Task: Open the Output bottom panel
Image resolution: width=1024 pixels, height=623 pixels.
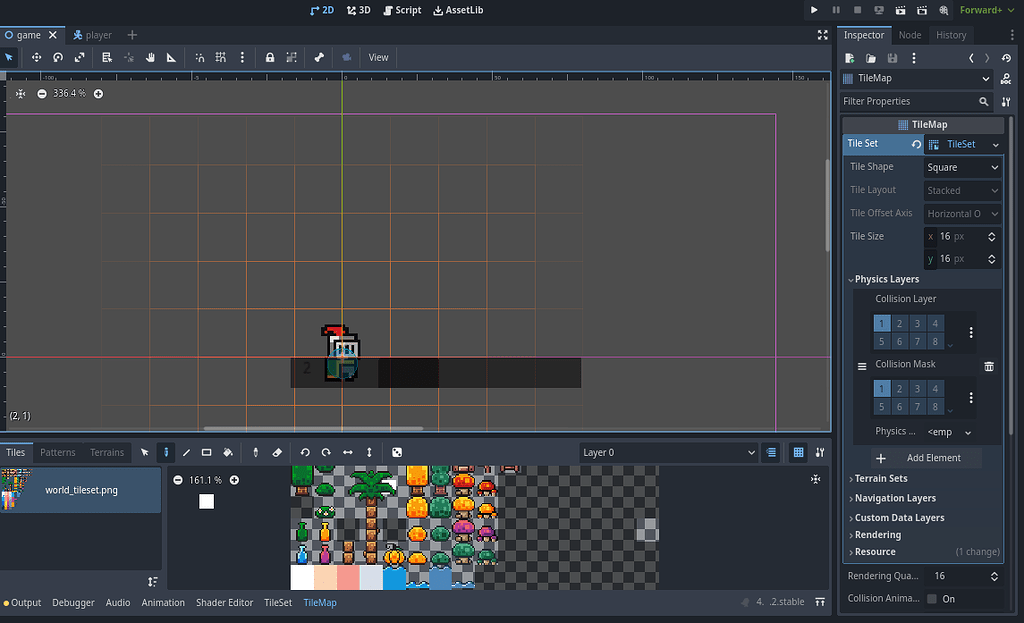Action: pos(23,603)
